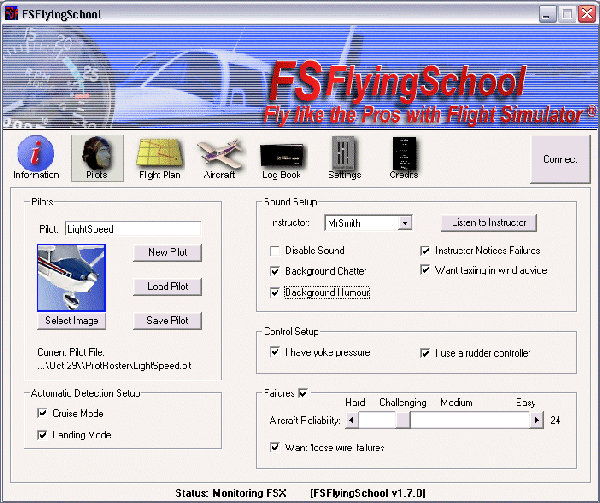This screenshot has width=600, height=503.
Task: Open the Aircraft section icon
Action: [219, 158]
